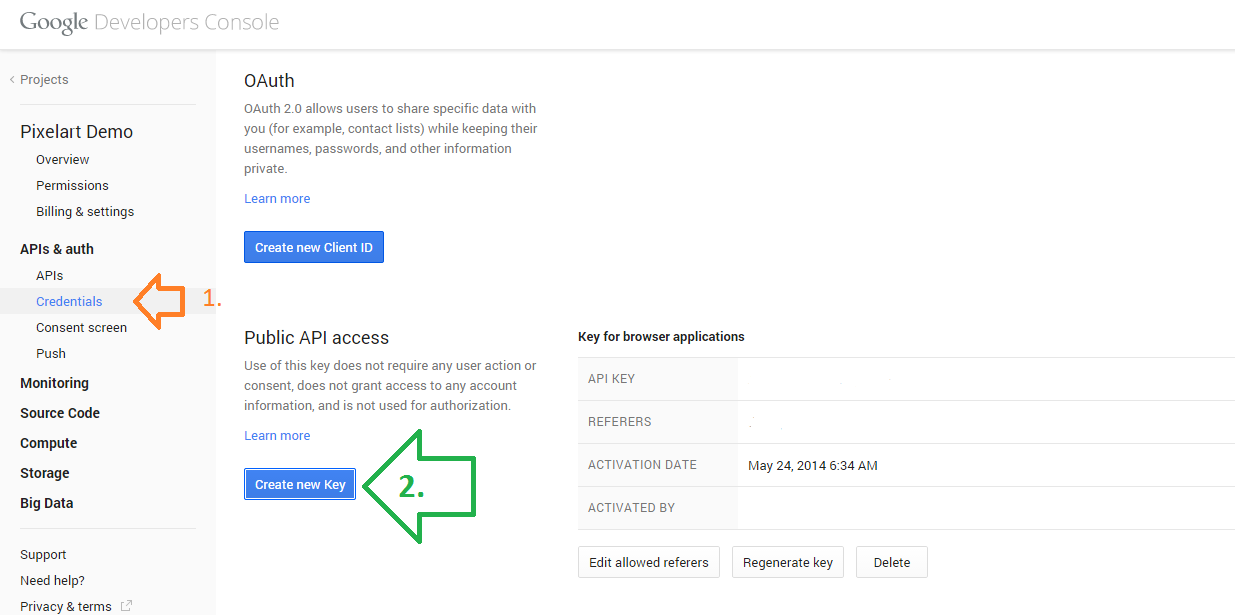Regenerate the browser API key

click(x=788, y=562)
